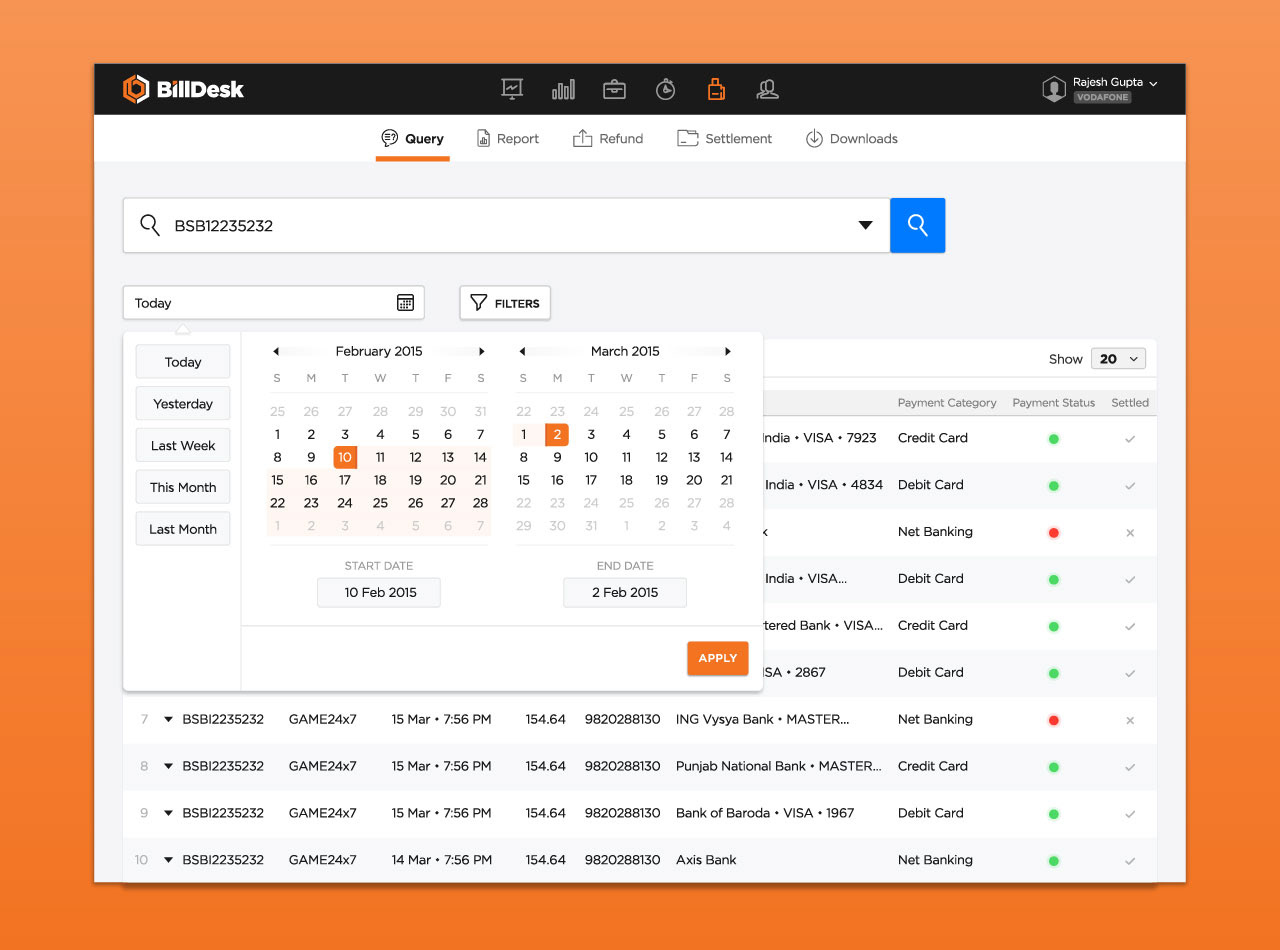Open the bar graph analytics icon
The width and height of the screenshot is (1280, 950).
[563, 89]
